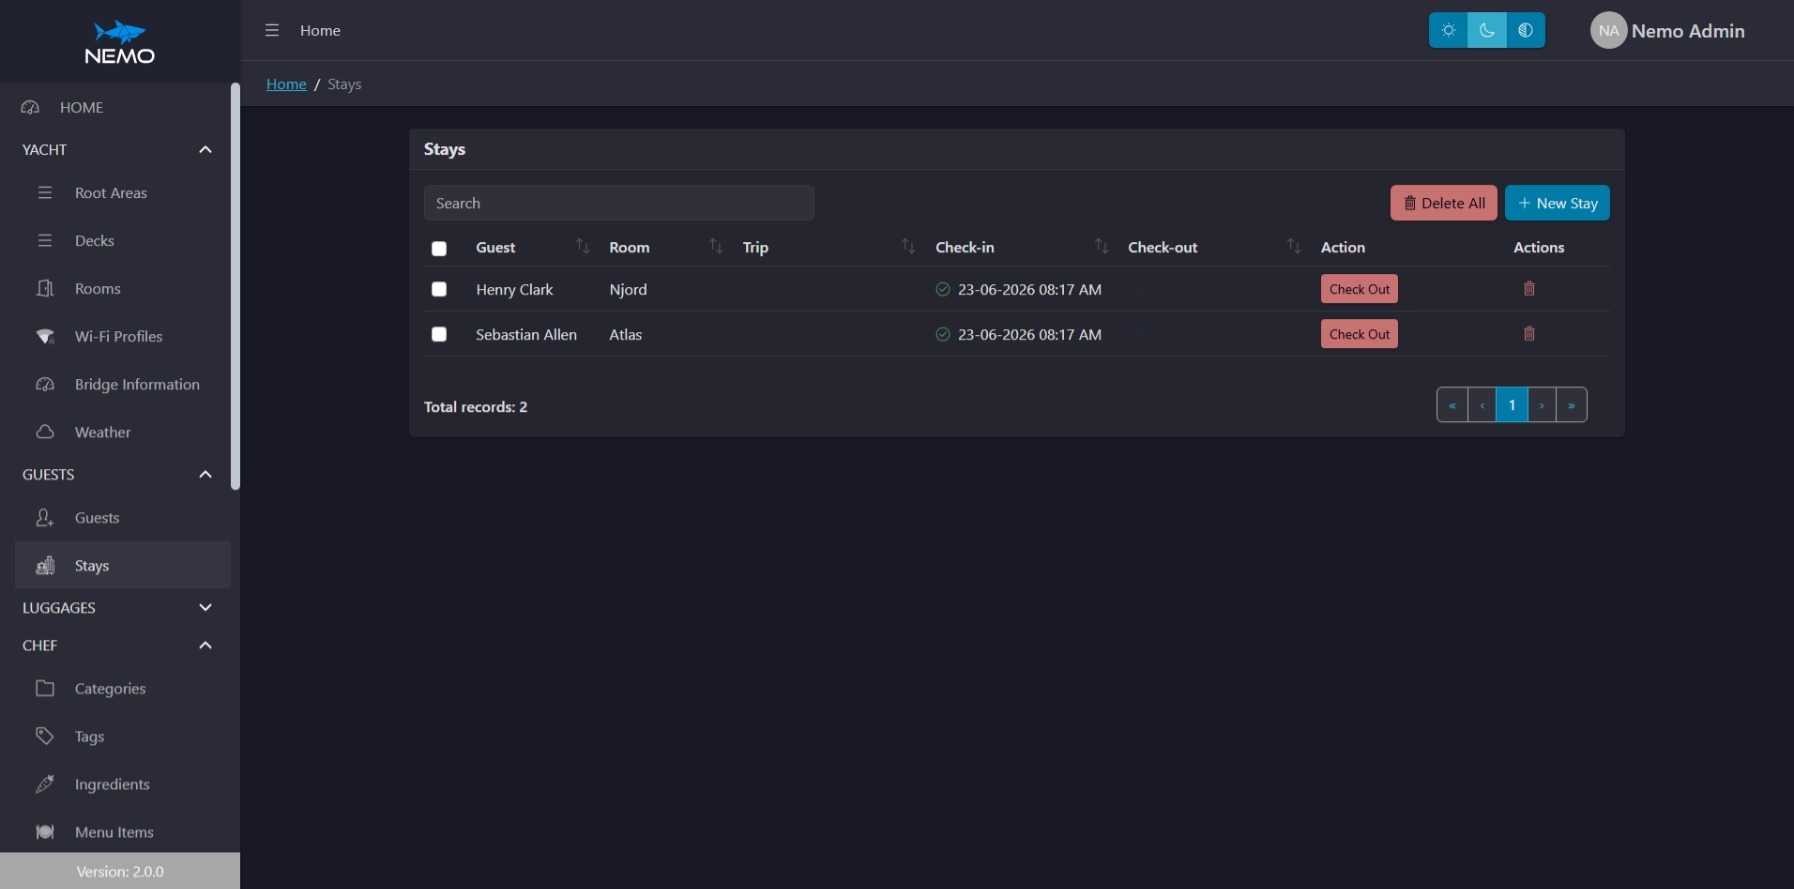
Task: Click the Menu Items dish icon
Action: tap(45, 832)
